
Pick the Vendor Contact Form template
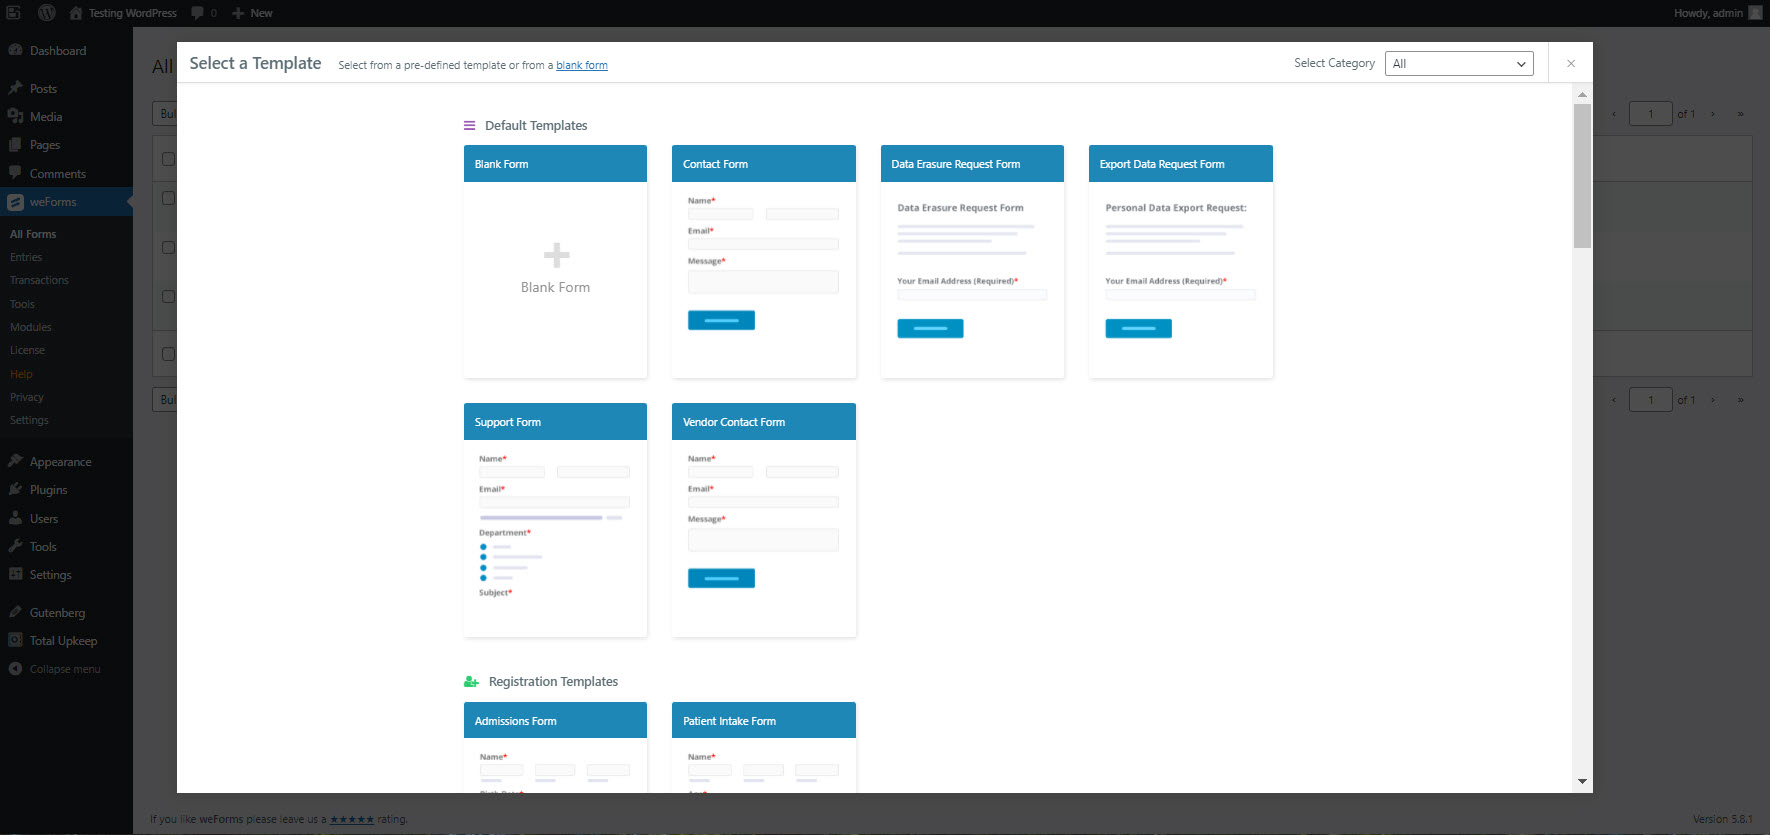764,520
